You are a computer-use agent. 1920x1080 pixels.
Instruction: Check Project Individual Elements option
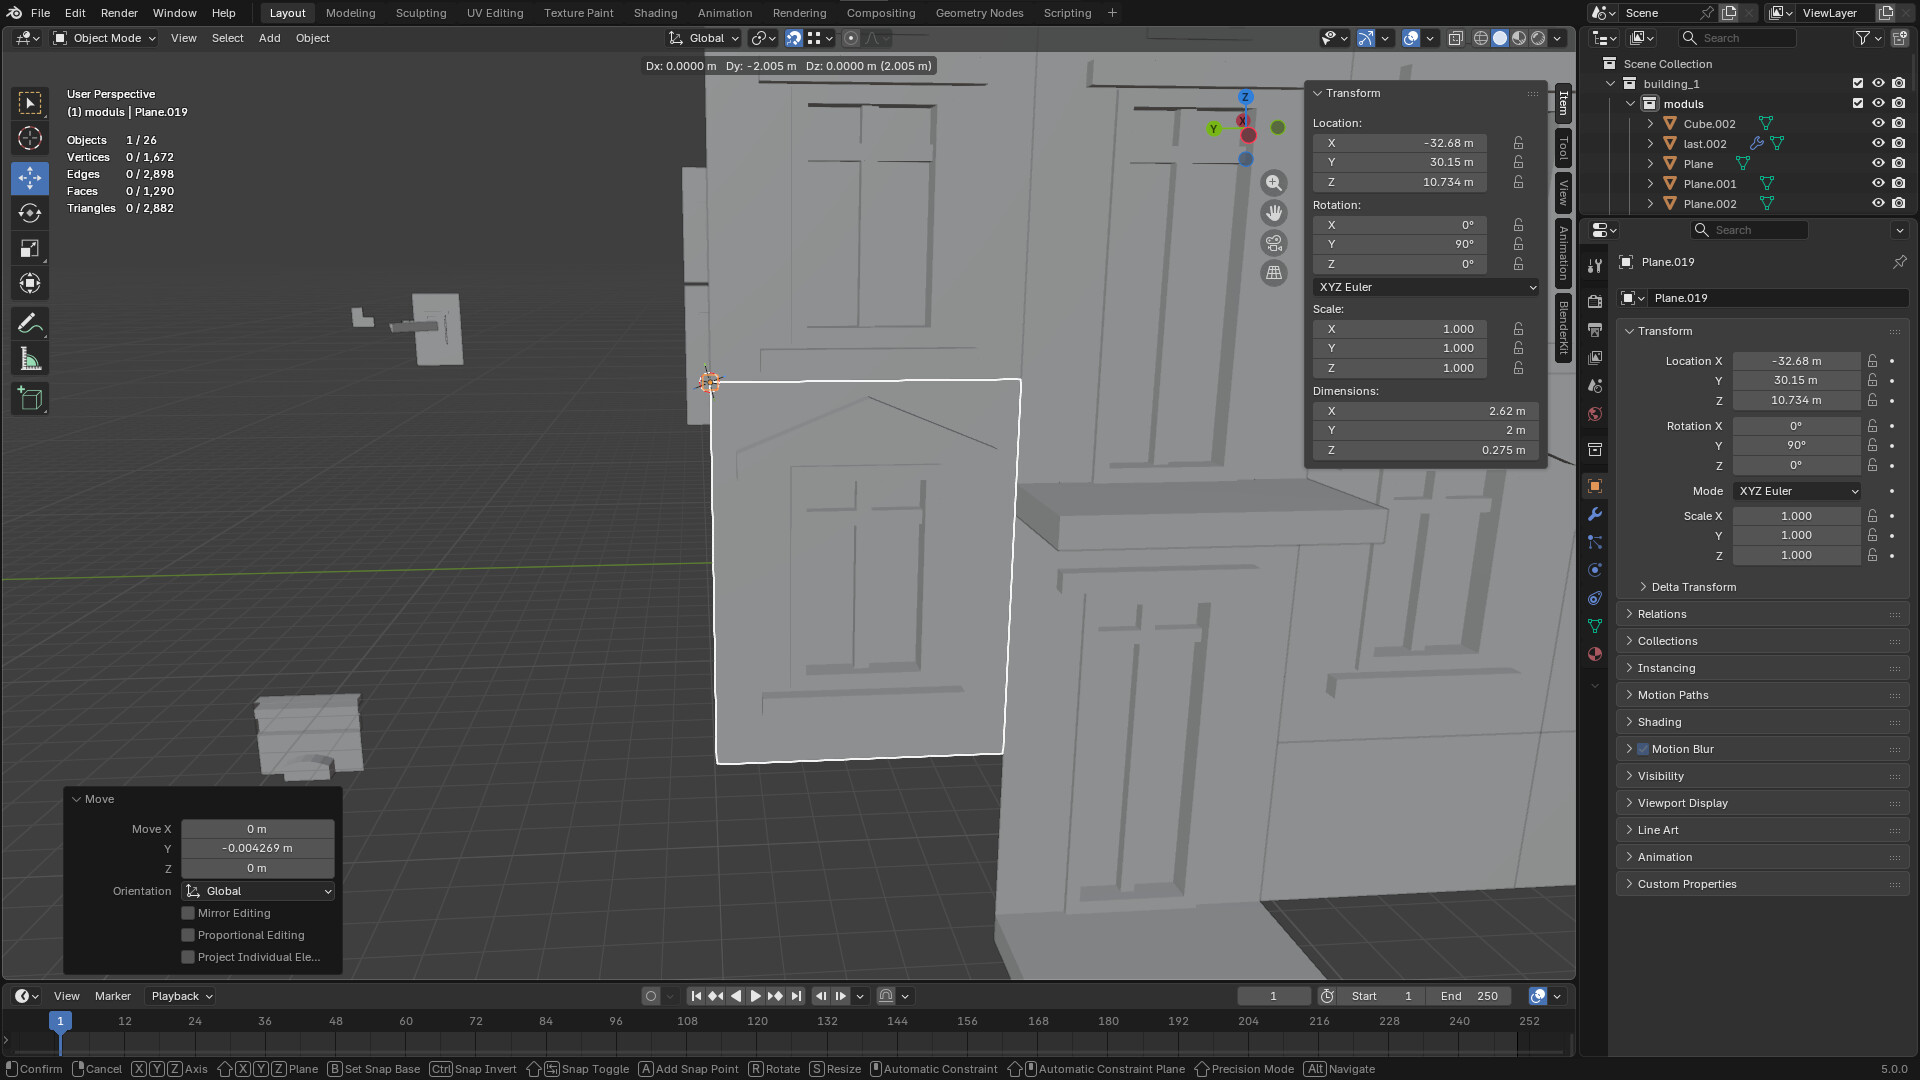(x=188, y=957)
